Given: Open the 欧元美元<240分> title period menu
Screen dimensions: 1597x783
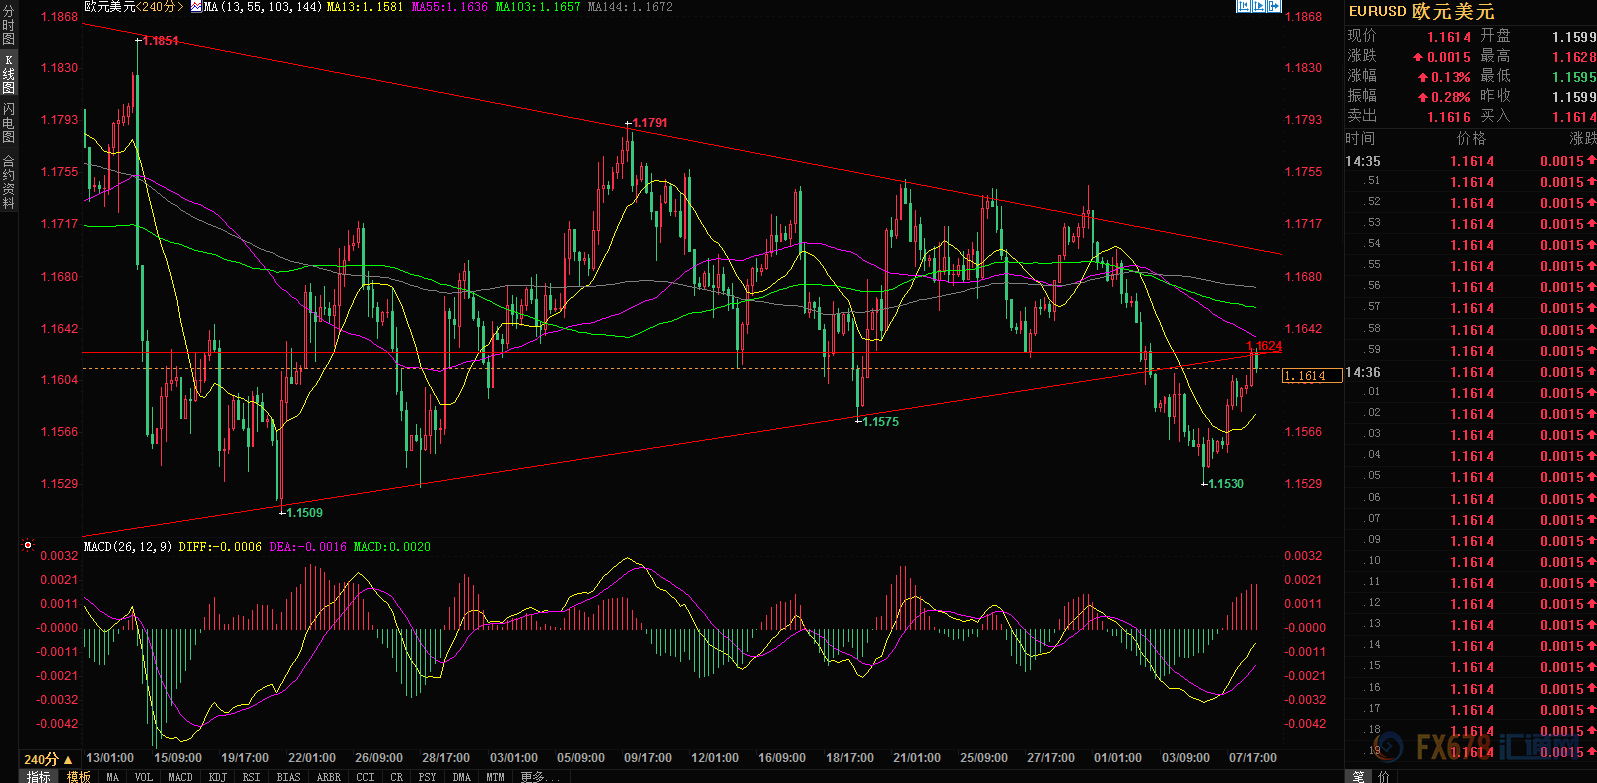Looking at the screenshot, I should 133,6.
